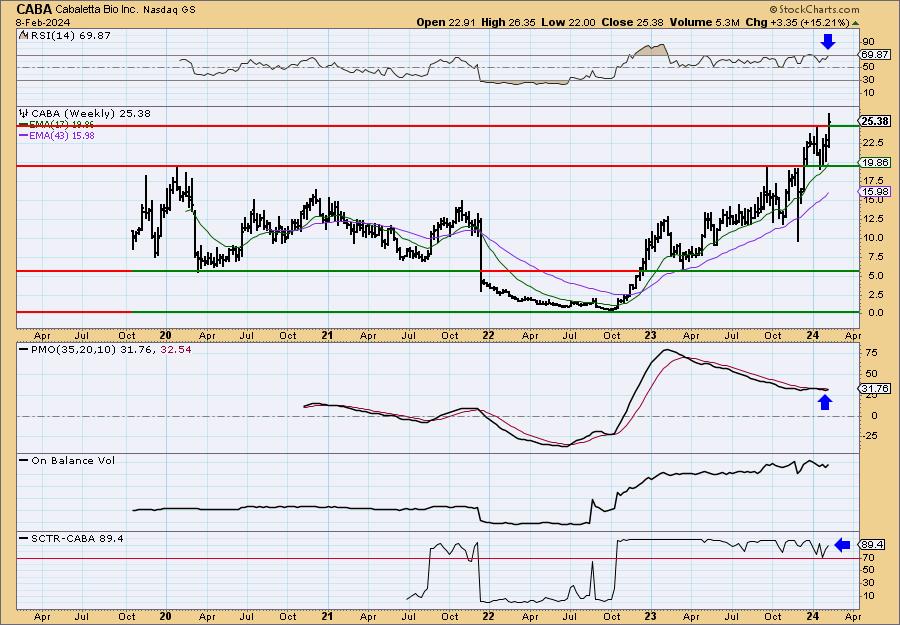
Task: Click the 19.86 EMA tag on the price axis
Action: (875, 163)
